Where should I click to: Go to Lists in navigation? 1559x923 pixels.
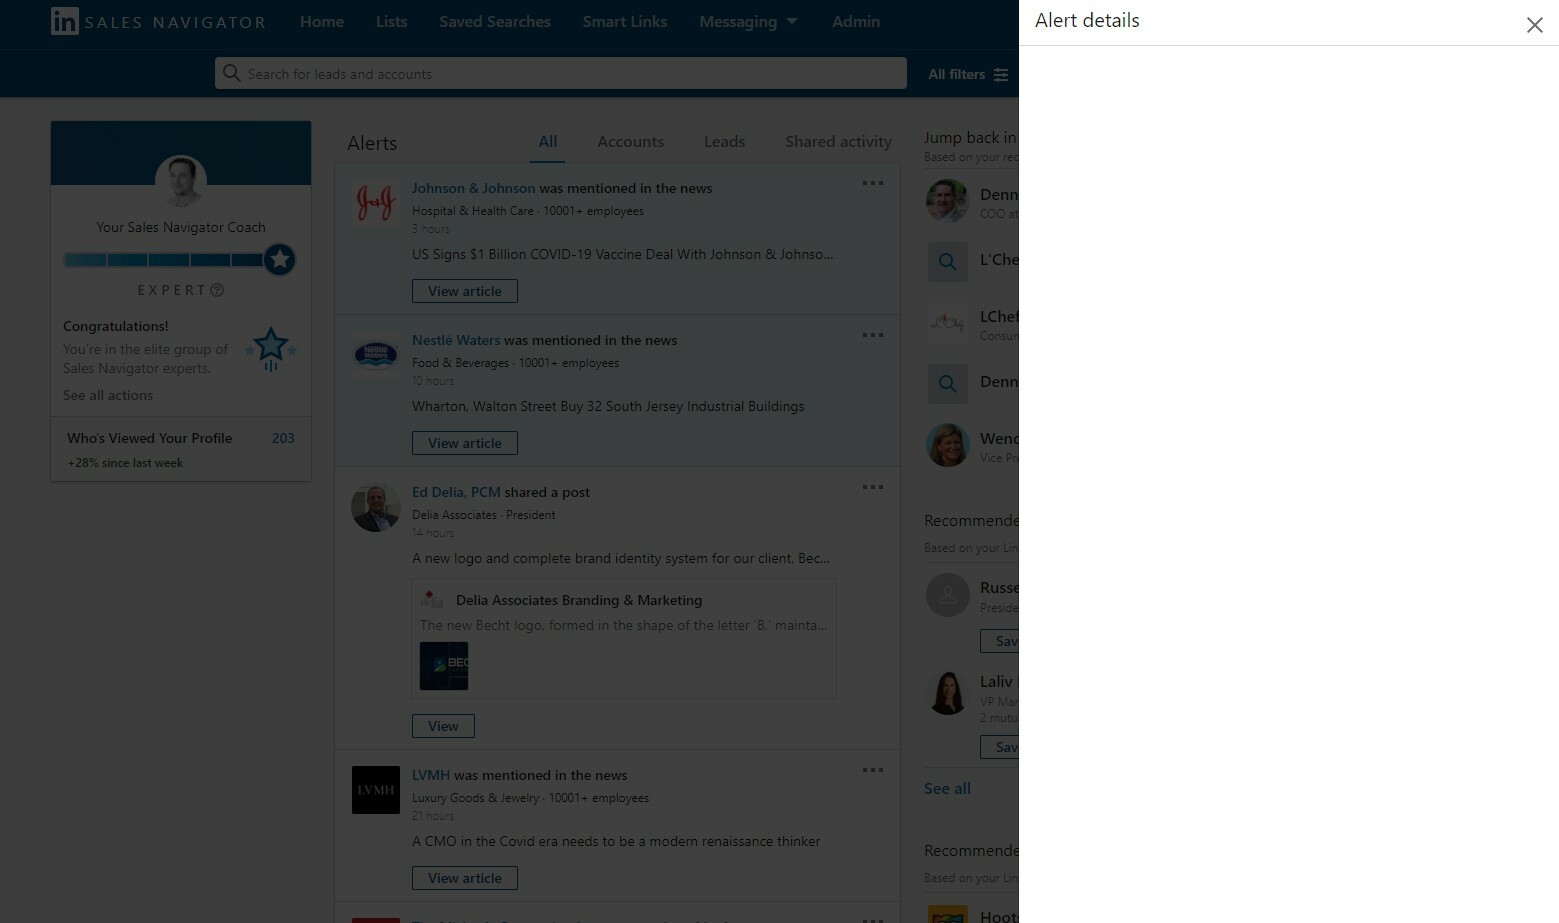391,21
